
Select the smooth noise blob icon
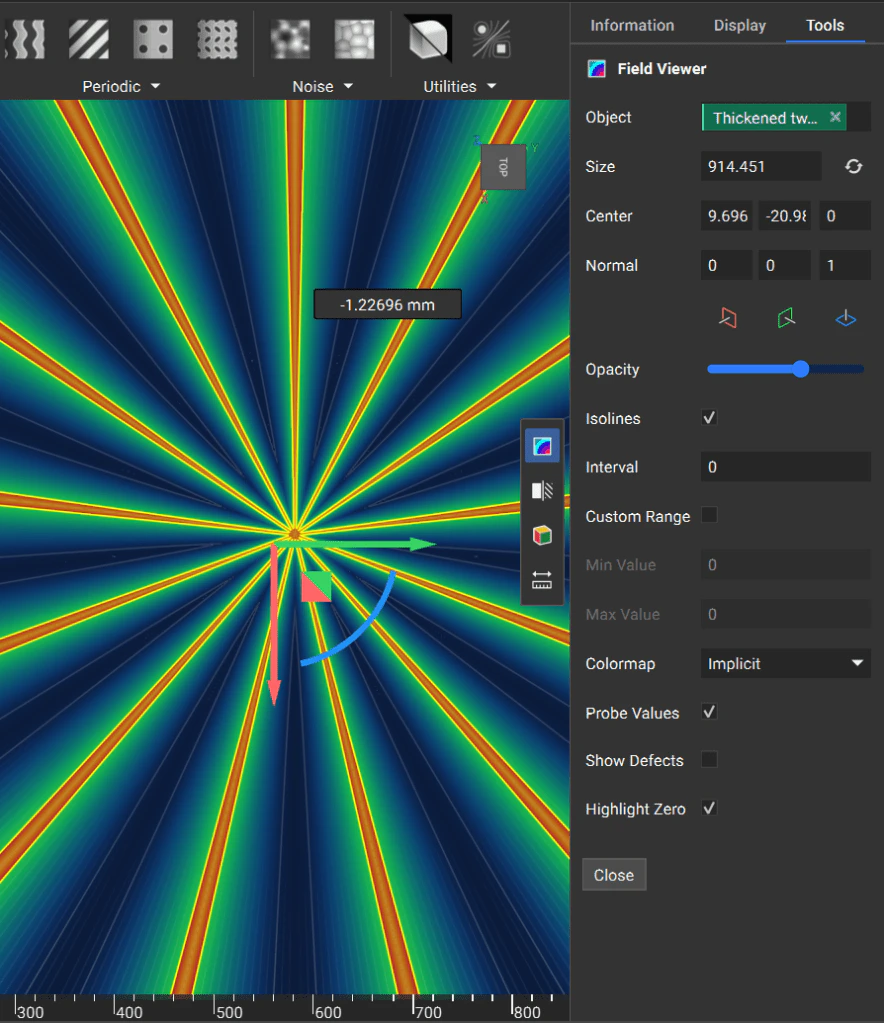click(290, 39)
